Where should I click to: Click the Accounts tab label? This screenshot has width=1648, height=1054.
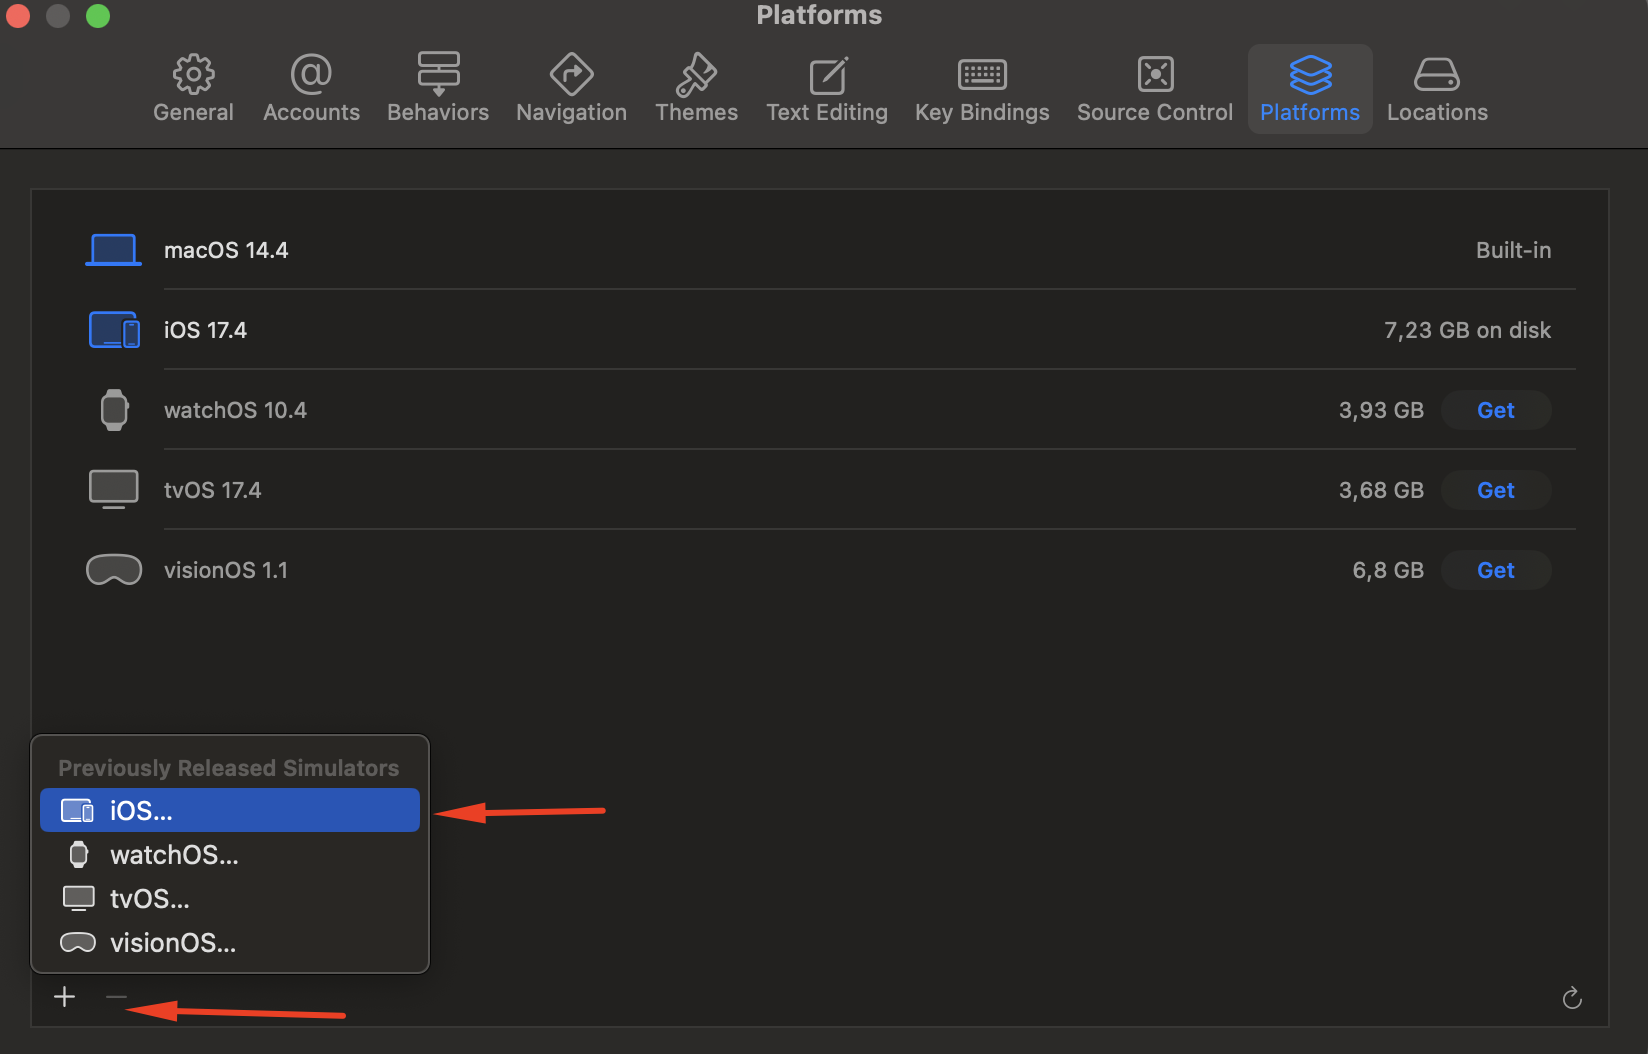click(x=311, y=112)
